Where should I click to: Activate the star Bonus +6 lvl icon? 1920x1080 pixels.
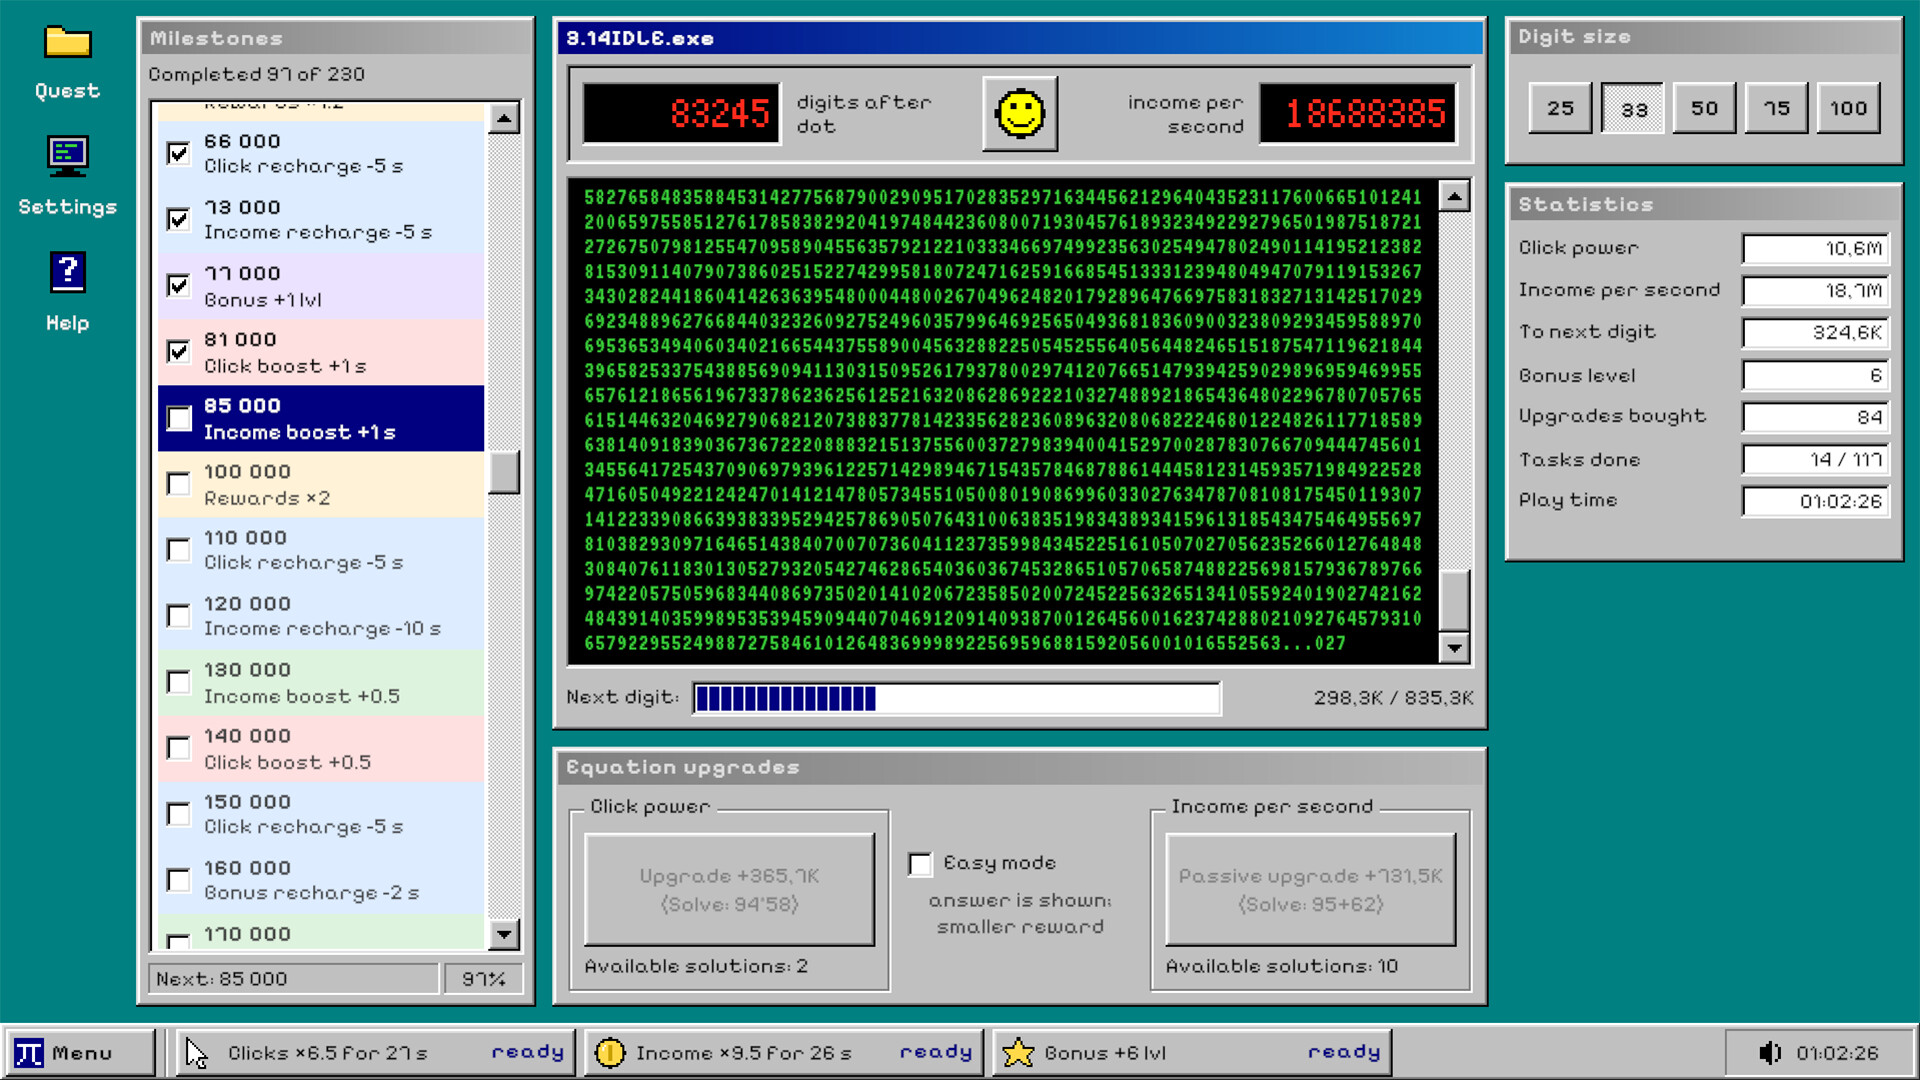click(x=1018, y=1053)
